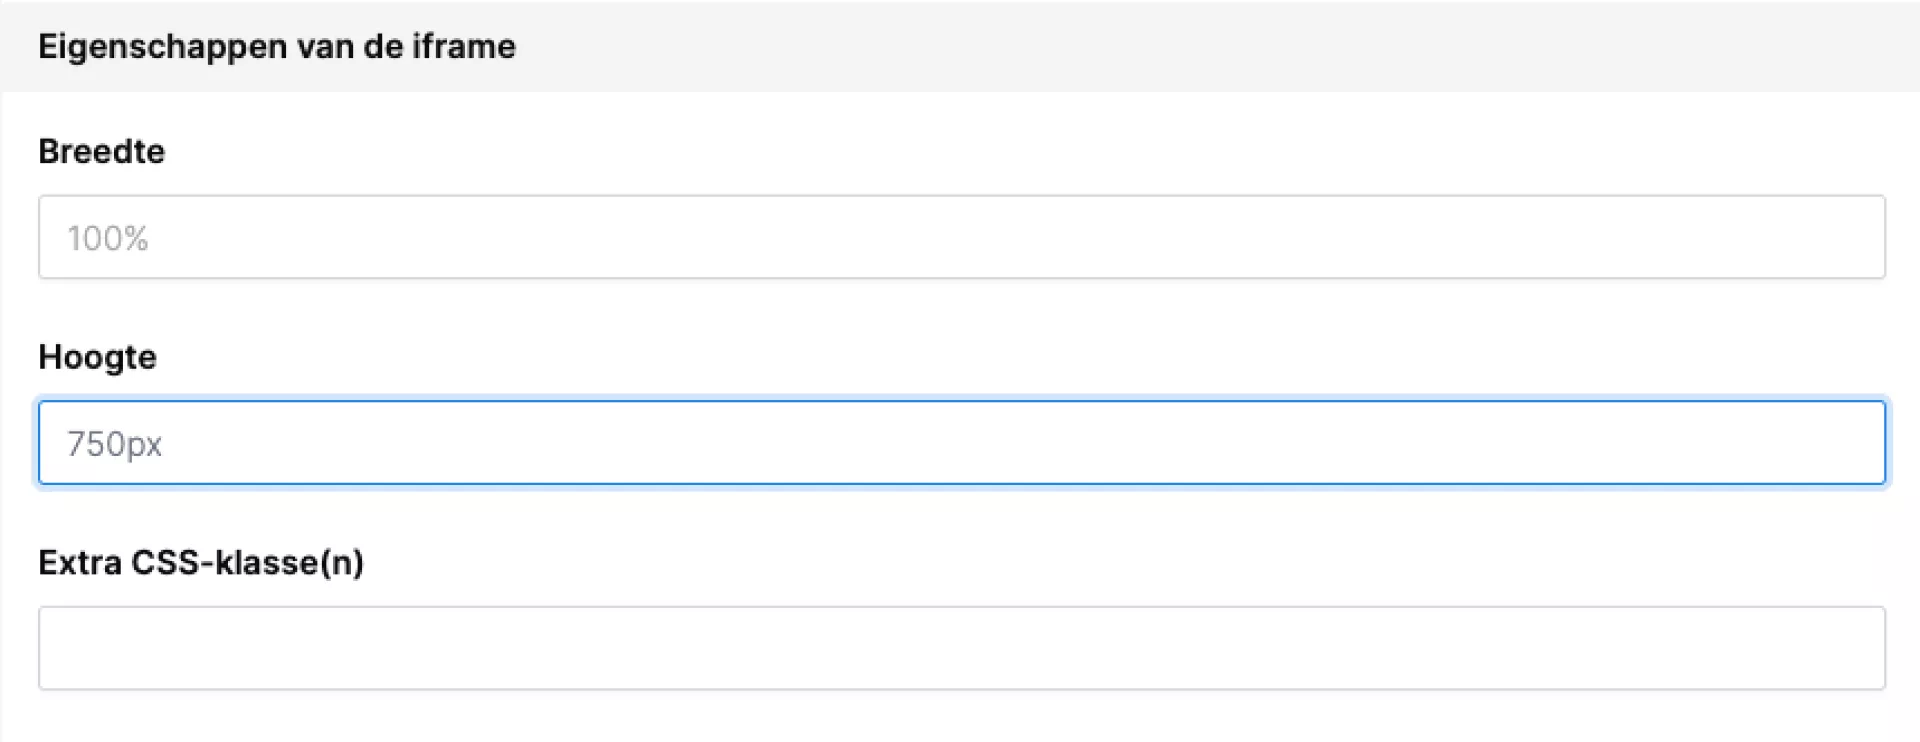
Task: Focus the Hoogte input field
Action: pos(961,443)
